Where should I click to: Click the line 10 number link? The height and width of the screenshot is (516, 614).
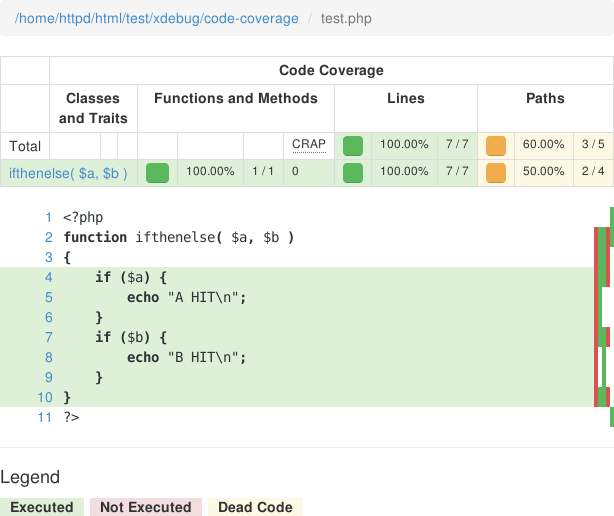pos(45,397)
